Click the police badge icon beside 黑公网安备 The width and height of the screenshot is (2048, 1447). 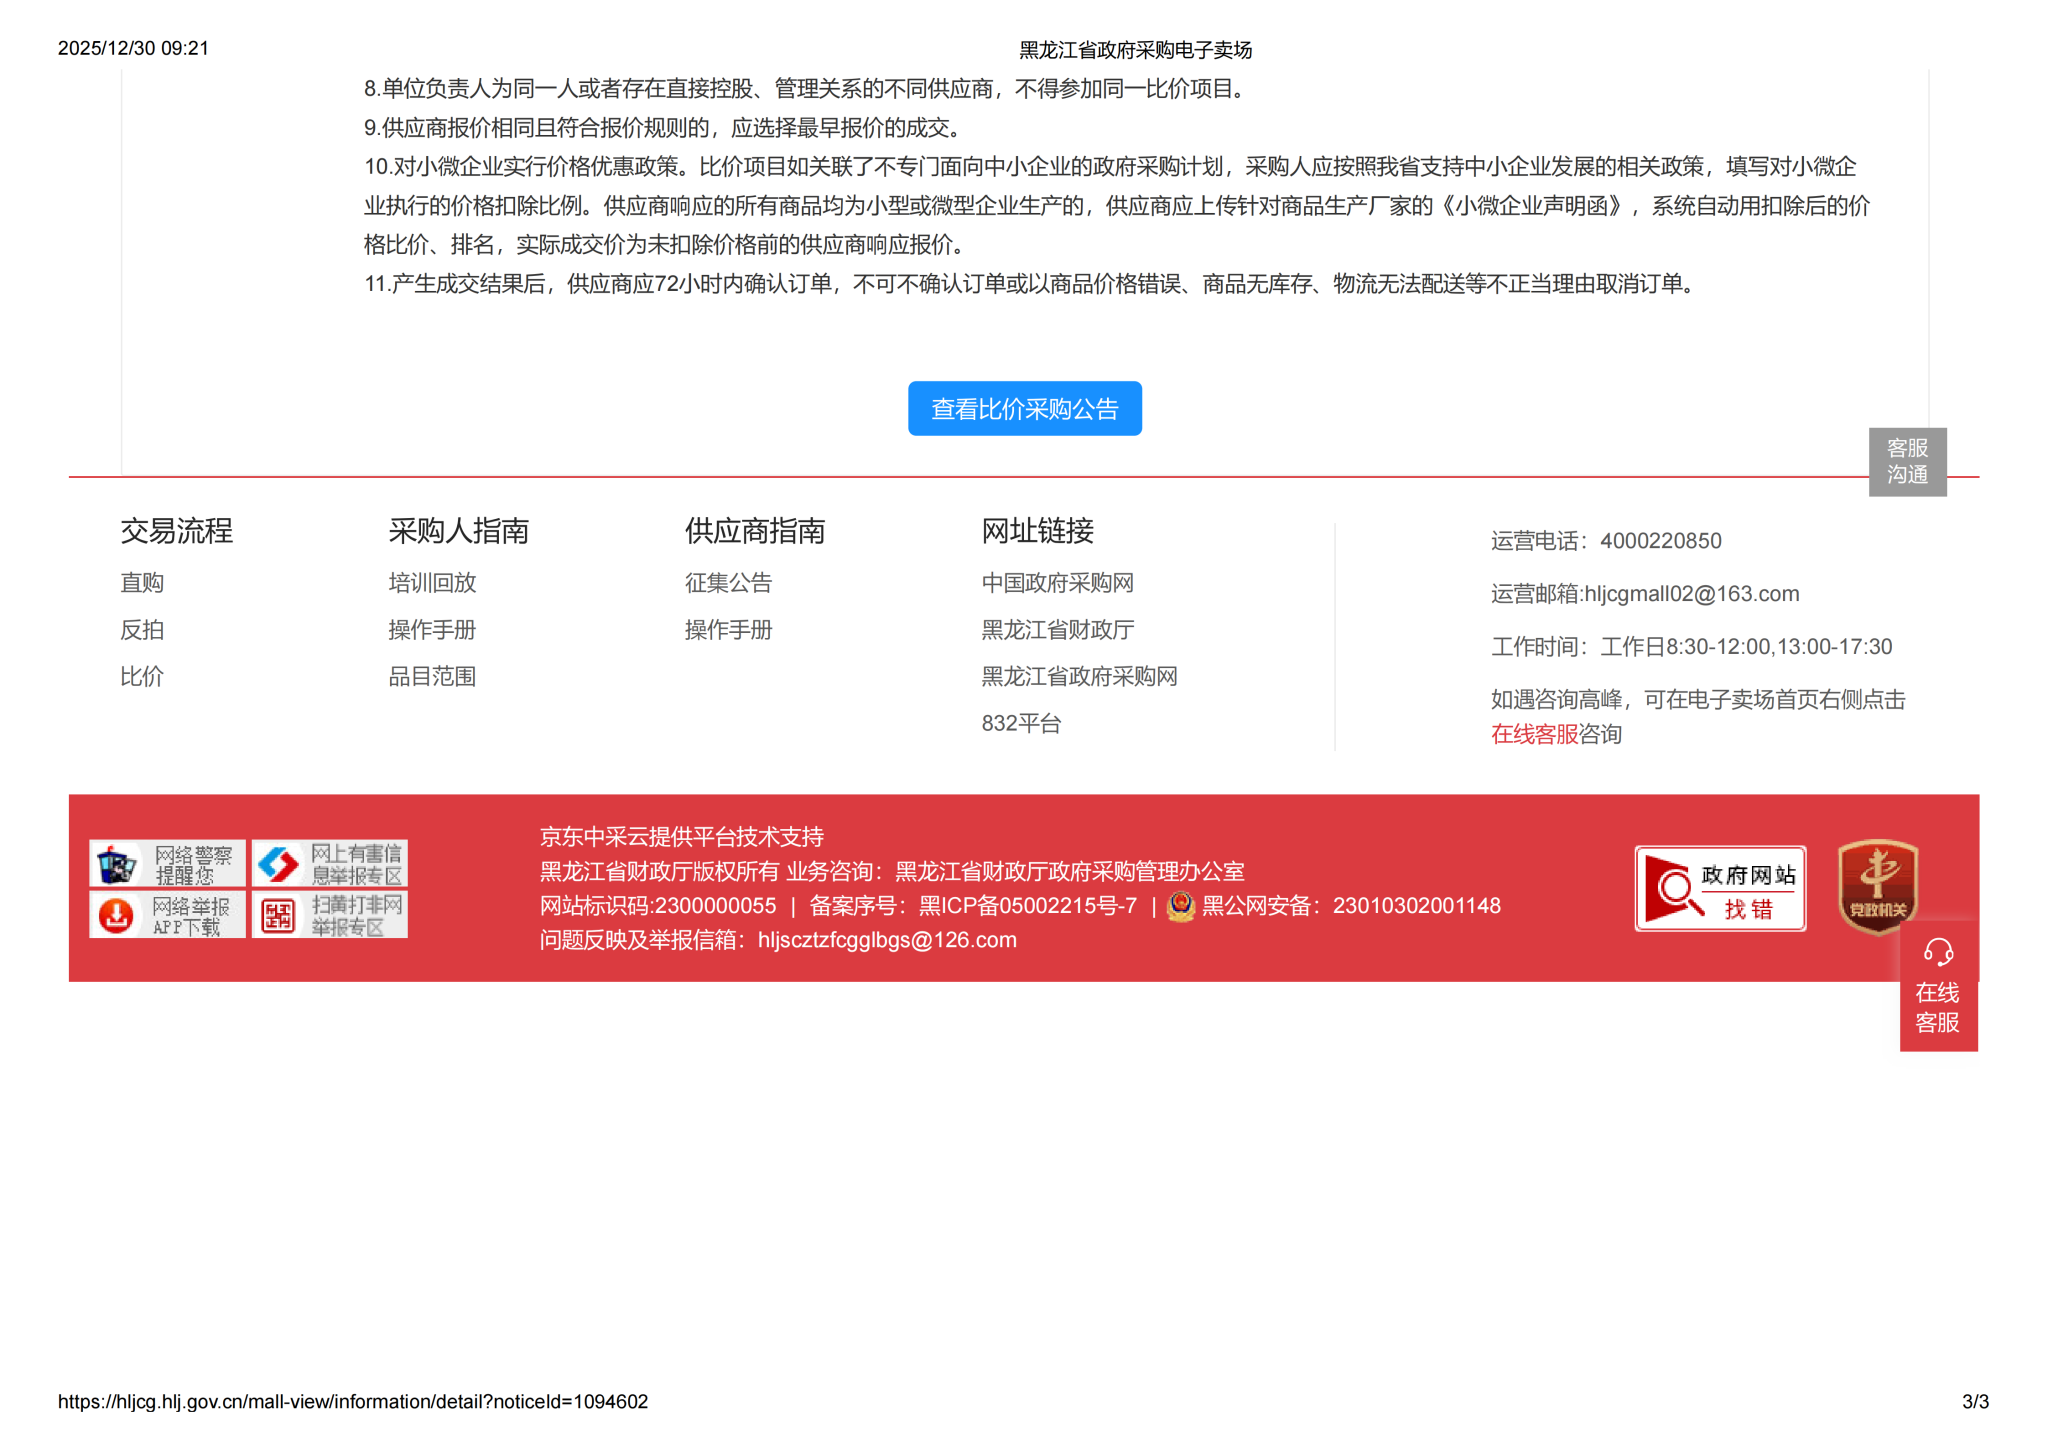pos(1181,907)
